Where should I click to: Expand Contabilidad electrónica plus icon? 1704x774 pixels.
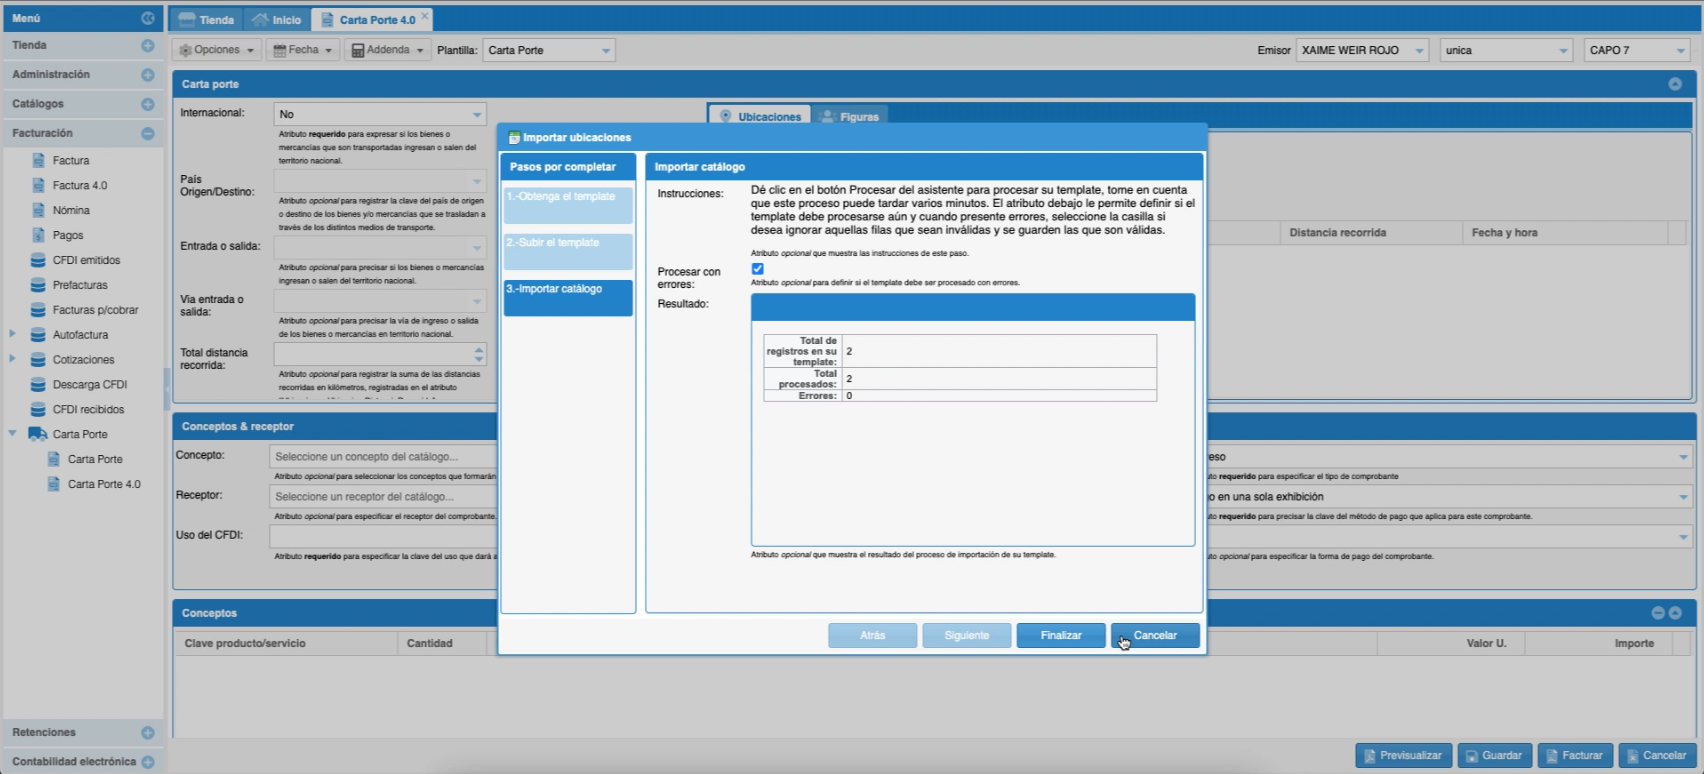pos(148,762)
